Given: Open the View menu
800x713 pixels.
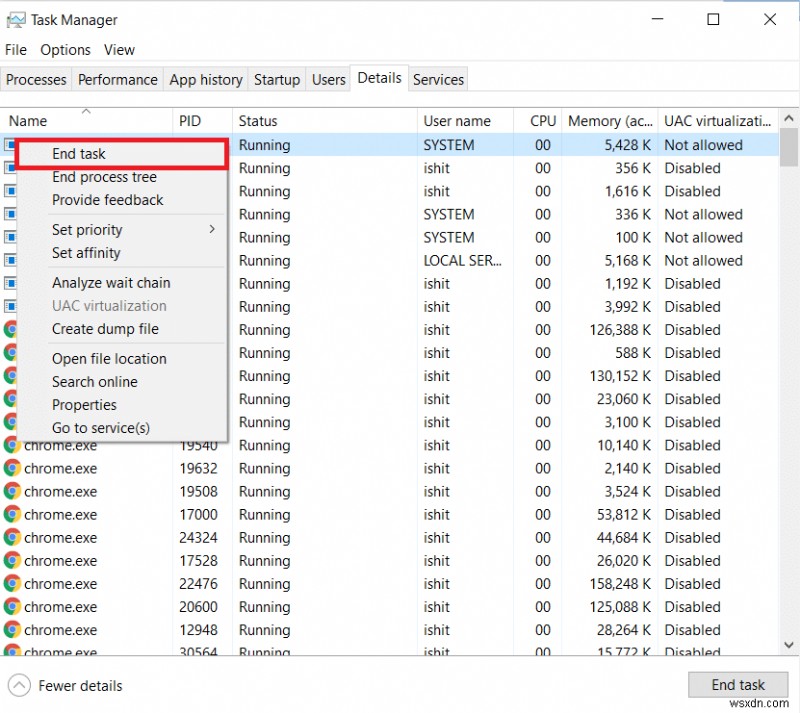Looking at the screenshot, I should pos(119,49).
